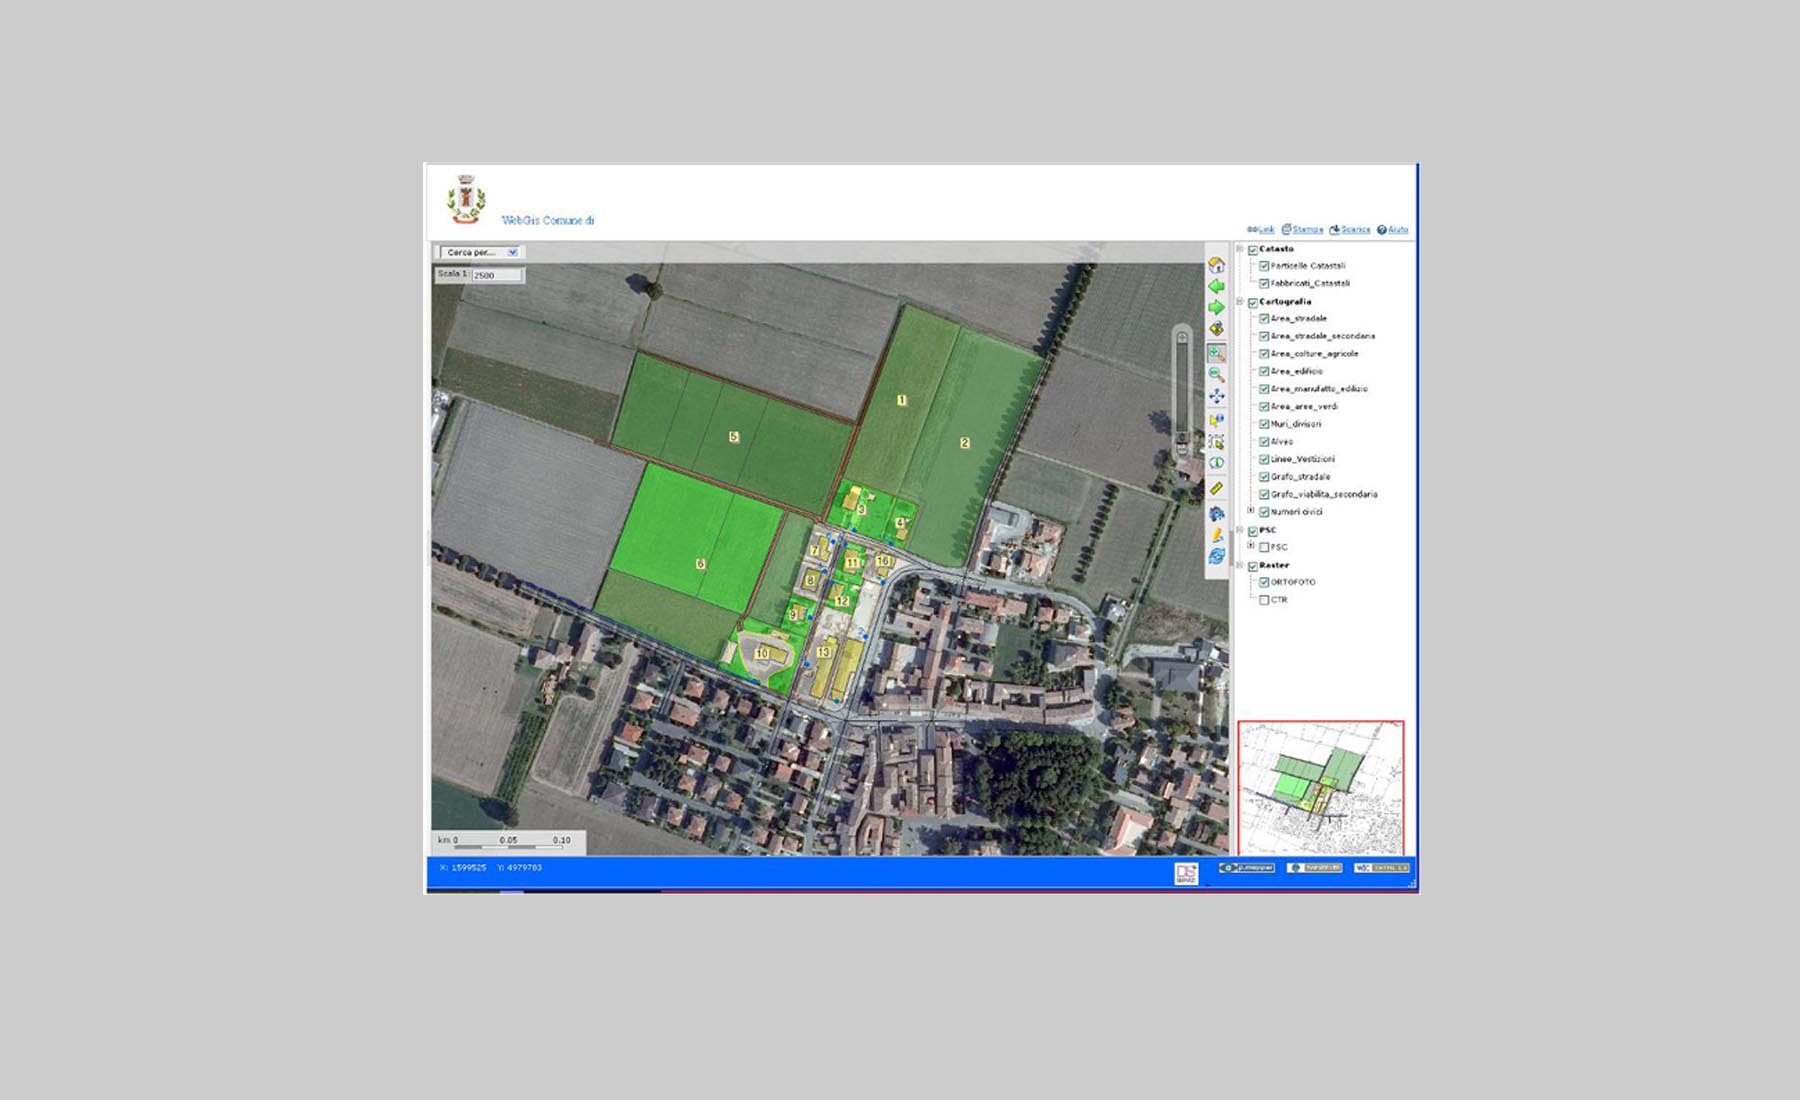The height and width of the screenshot is (1100, 1800).
Task: Click parcel label 6 on map
Action: pos(700,564)
